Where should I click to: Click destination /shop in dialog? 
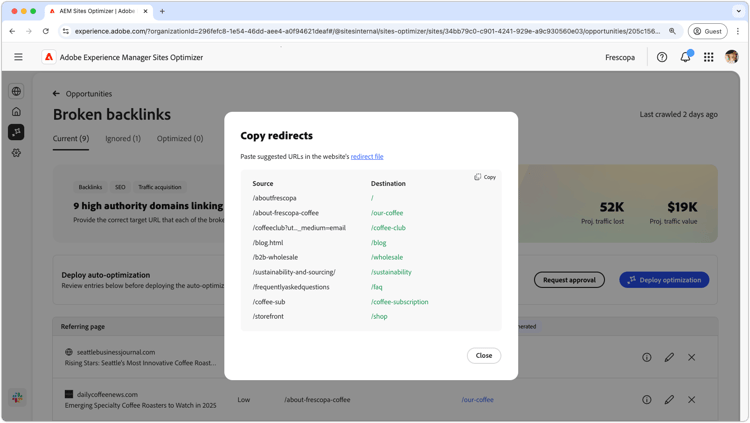pos(379,316)
